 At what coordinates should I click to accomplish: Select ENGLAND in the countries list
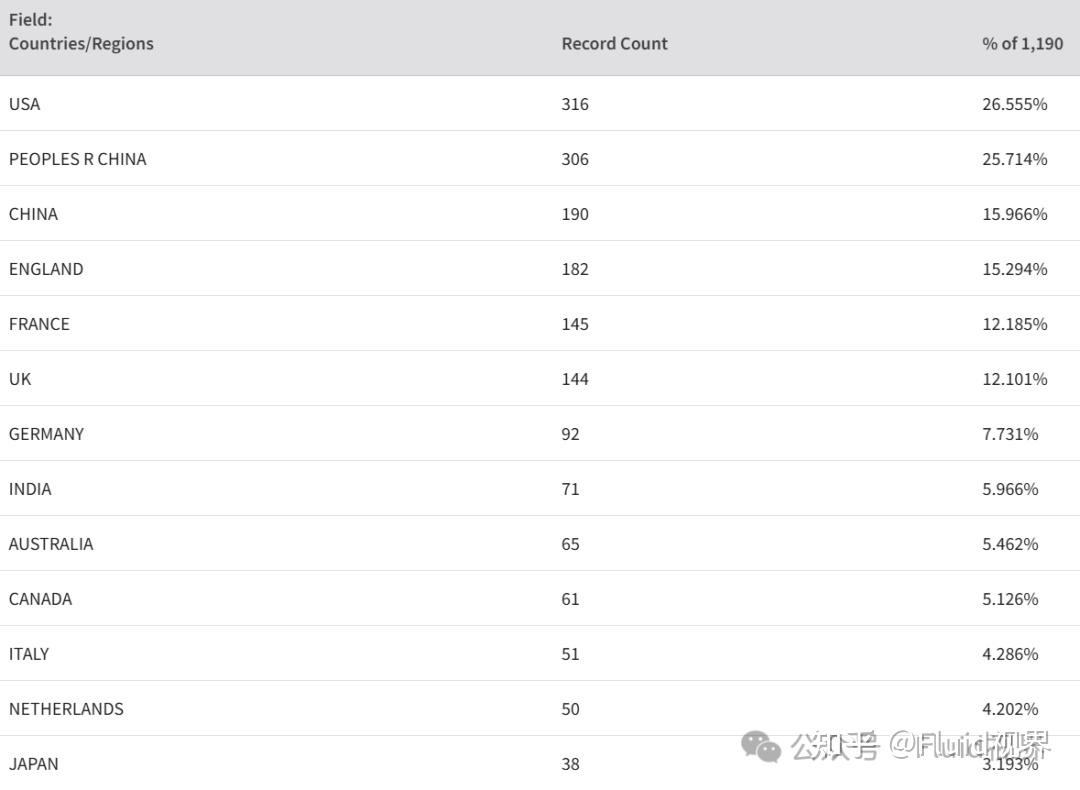coord(46,269)
